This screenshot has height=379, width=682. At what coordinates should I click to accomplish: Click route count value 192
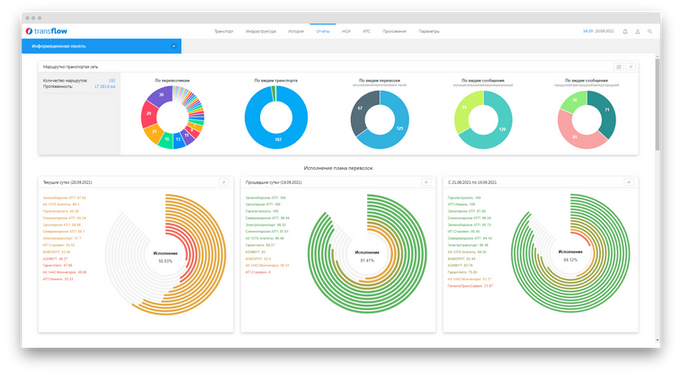(112, 80)
